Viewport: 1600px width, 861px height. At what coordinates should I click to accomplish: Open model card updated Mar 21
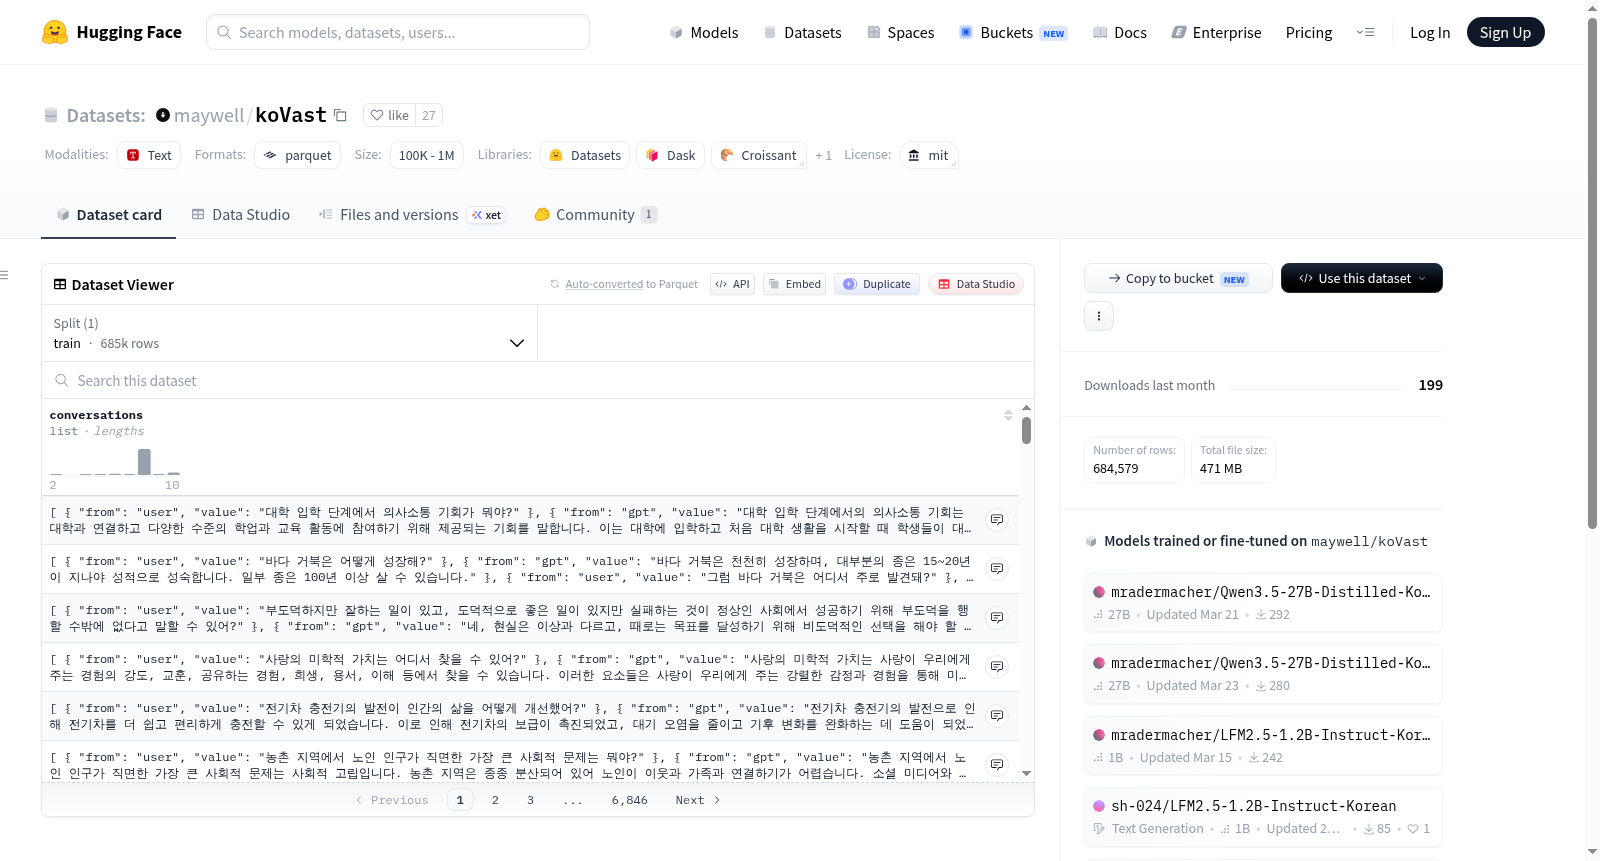coord(1263,602)
